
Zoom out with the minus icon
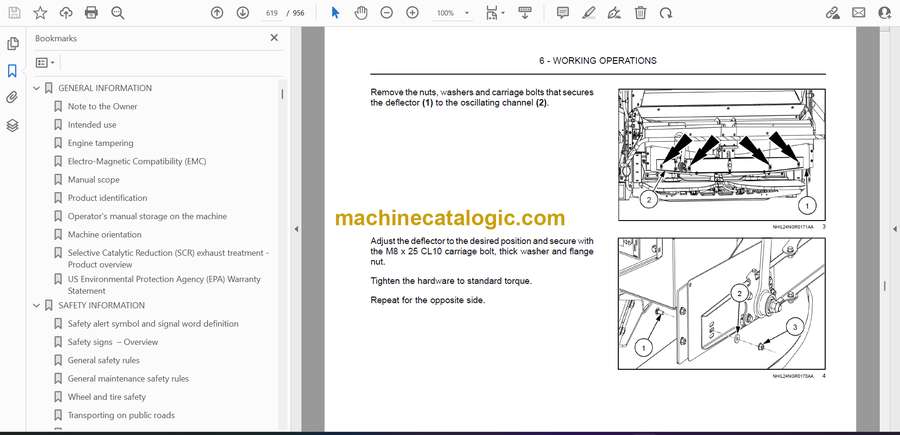click(x=387, y=13)
